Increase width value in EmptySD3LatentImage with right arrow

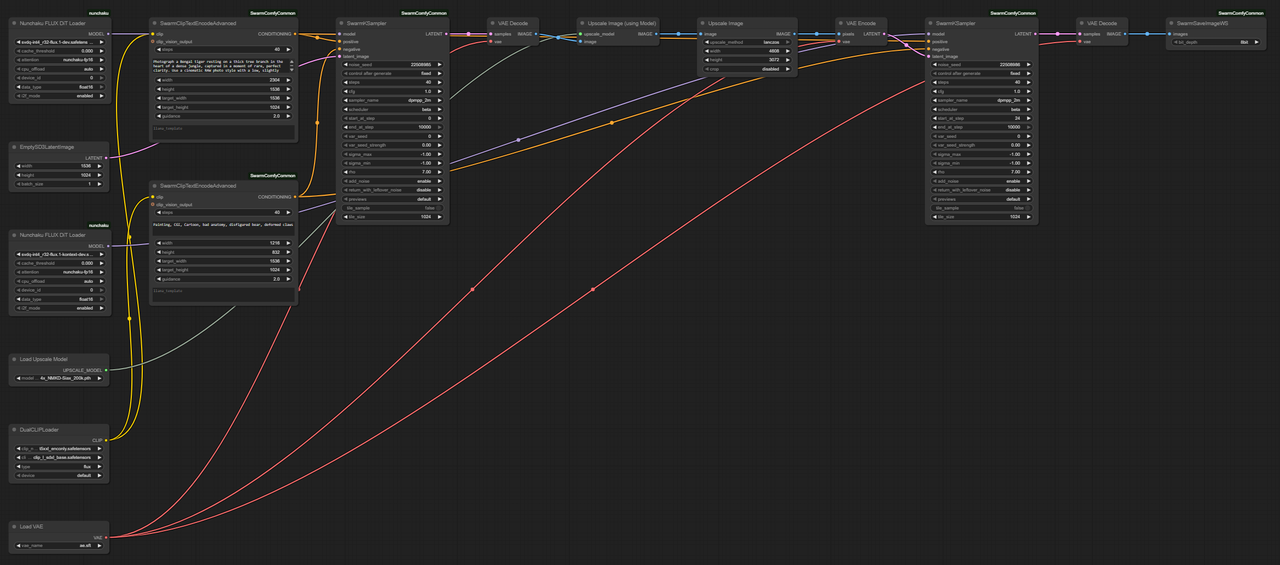click(99, 166)
